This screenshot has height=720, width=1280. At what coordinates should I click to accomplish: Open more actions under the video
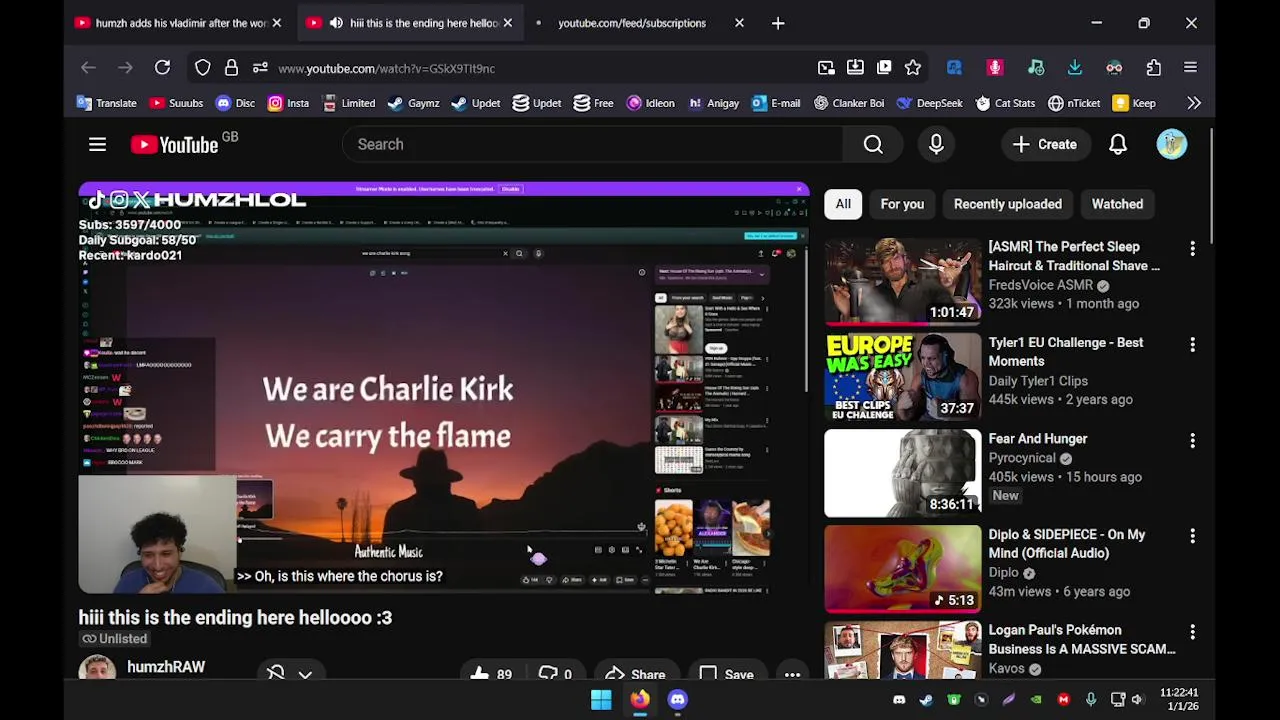coord(792,673)
